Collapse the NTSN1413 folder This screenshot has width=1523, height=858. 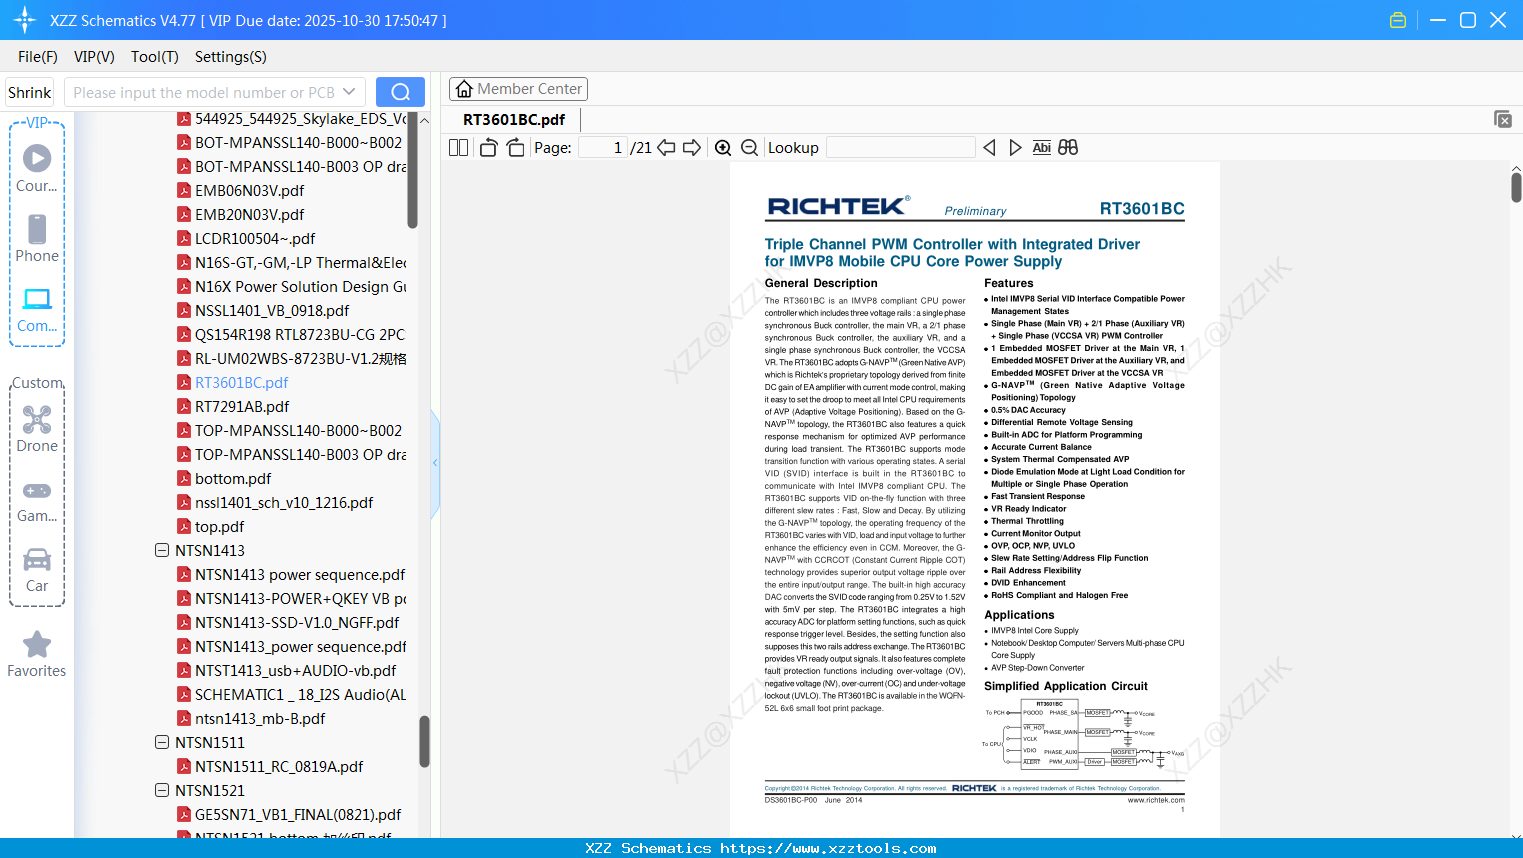(x=162, y=550)
